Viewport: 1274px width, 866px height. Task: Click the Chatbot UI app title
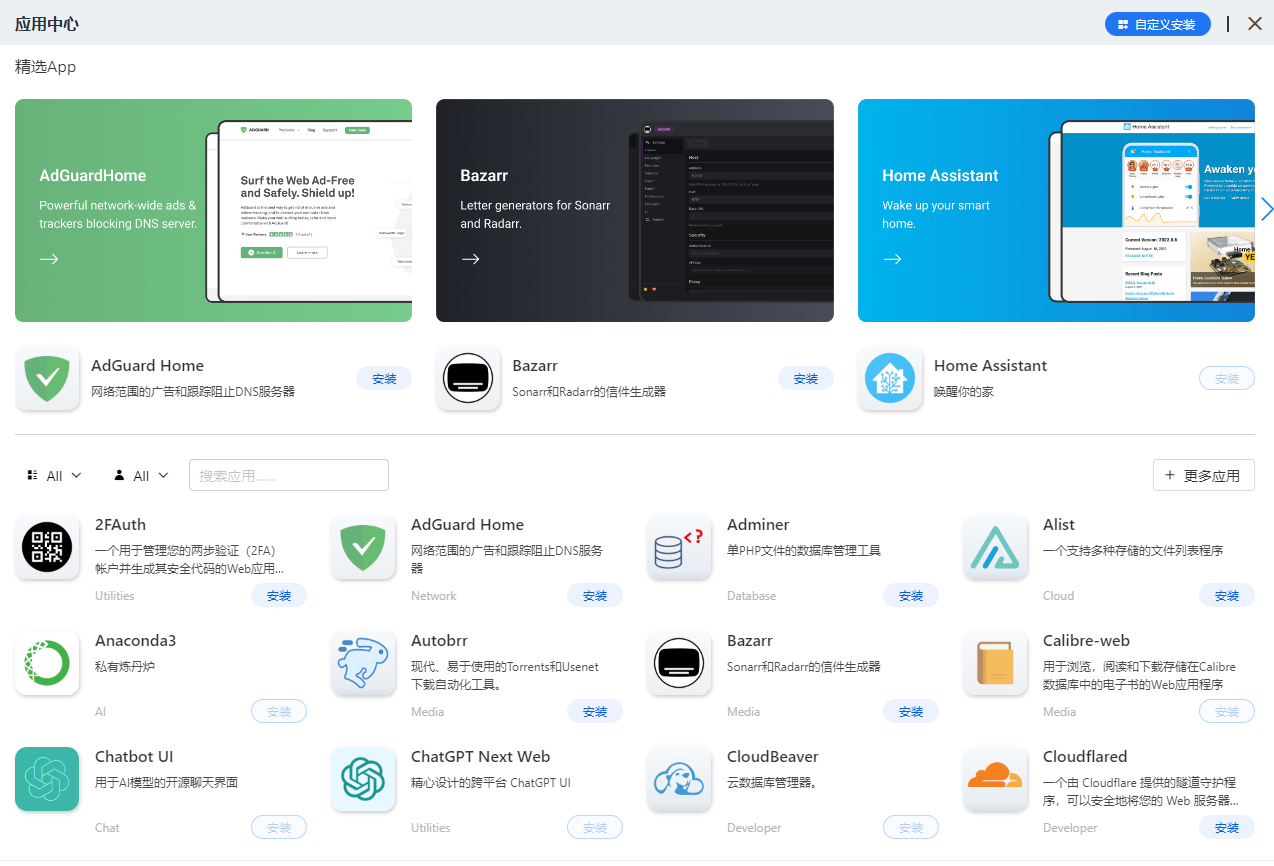tap(134, 756)
